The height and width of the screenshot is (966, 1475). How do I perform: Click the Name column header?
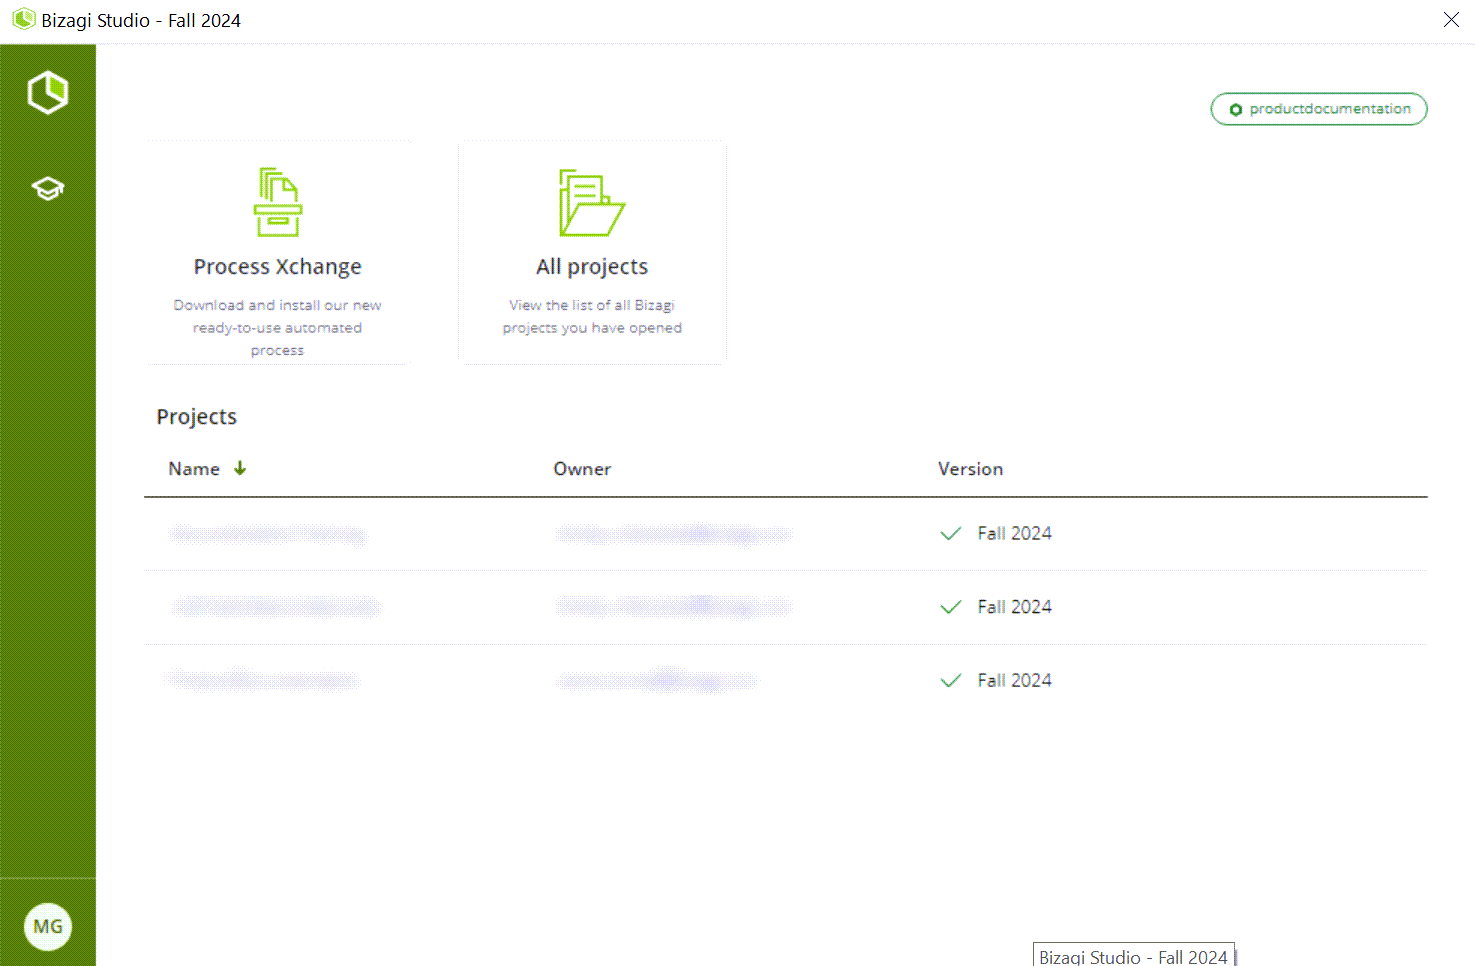pos(194,469)
